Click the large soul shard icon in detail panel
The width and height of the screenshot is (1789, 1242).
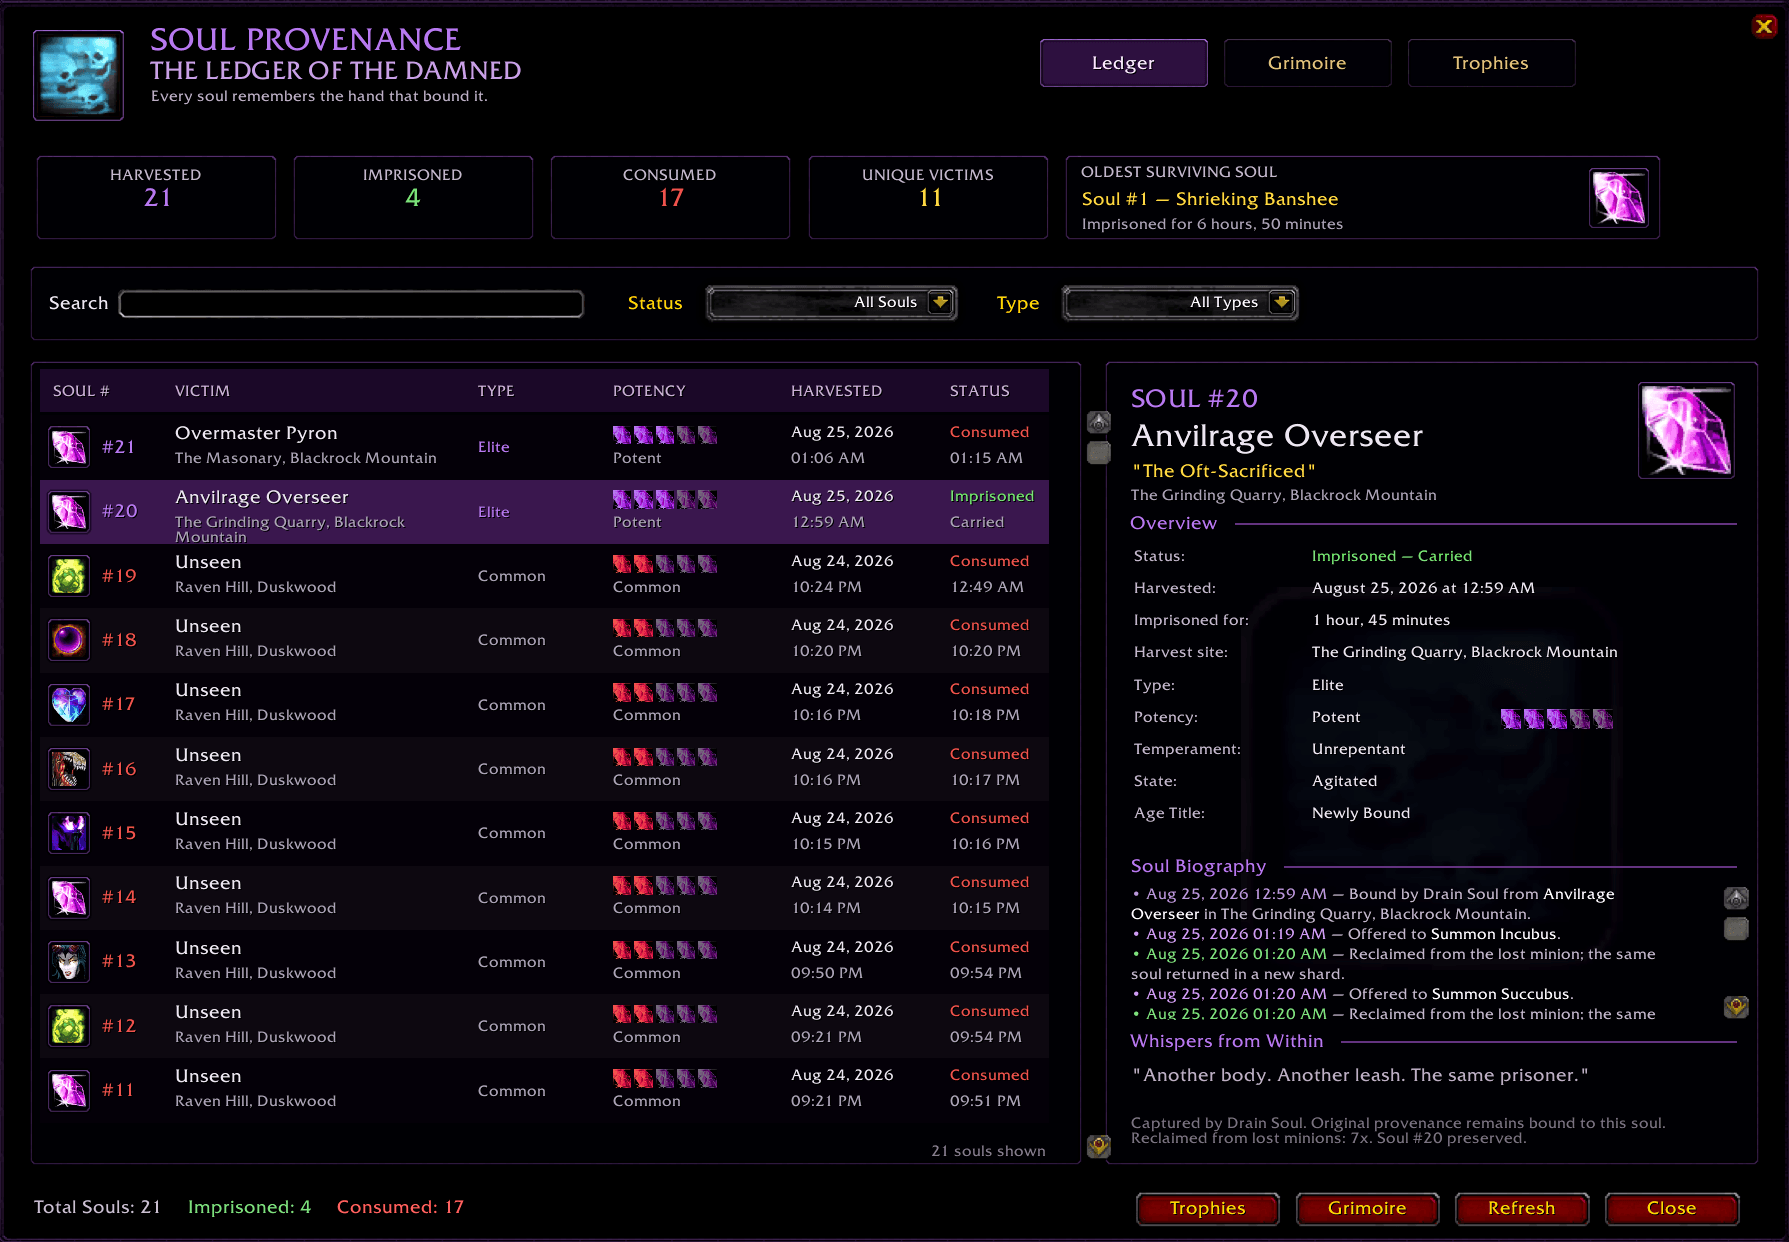coord(1686,430)
